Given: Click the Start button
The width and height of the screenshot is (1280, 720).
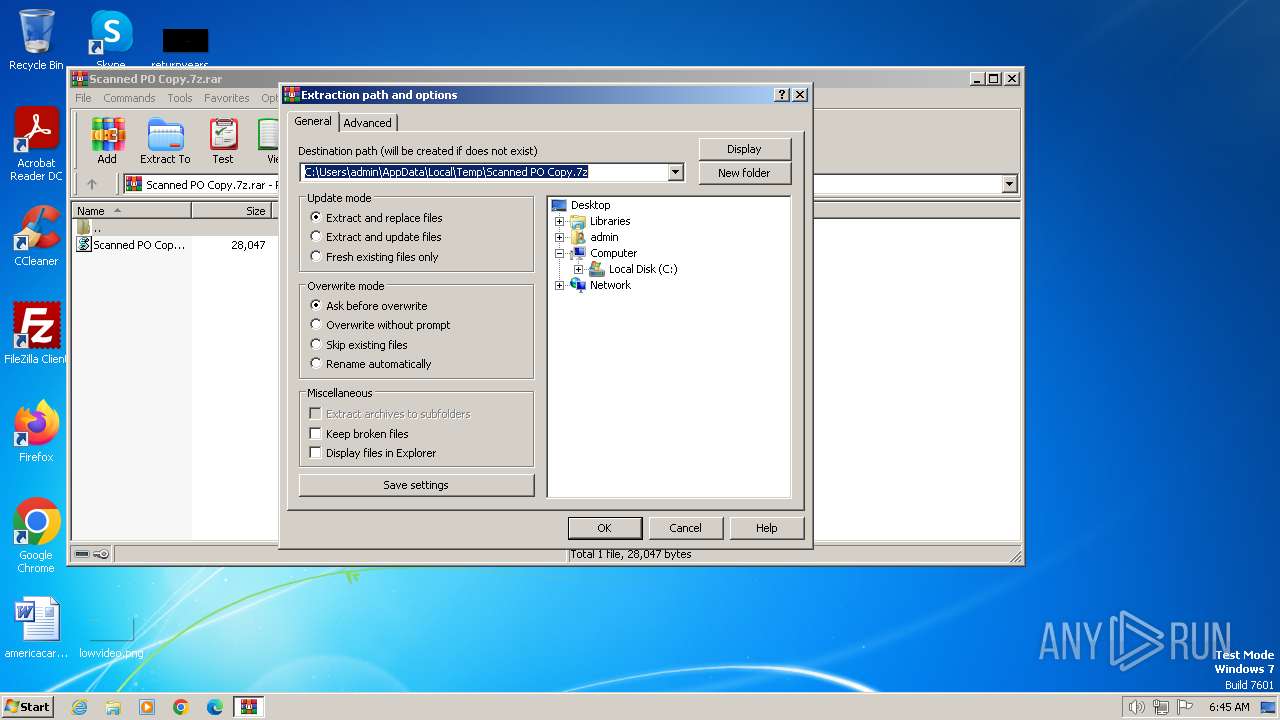Looking at the screenshot, I should point(28,707).
